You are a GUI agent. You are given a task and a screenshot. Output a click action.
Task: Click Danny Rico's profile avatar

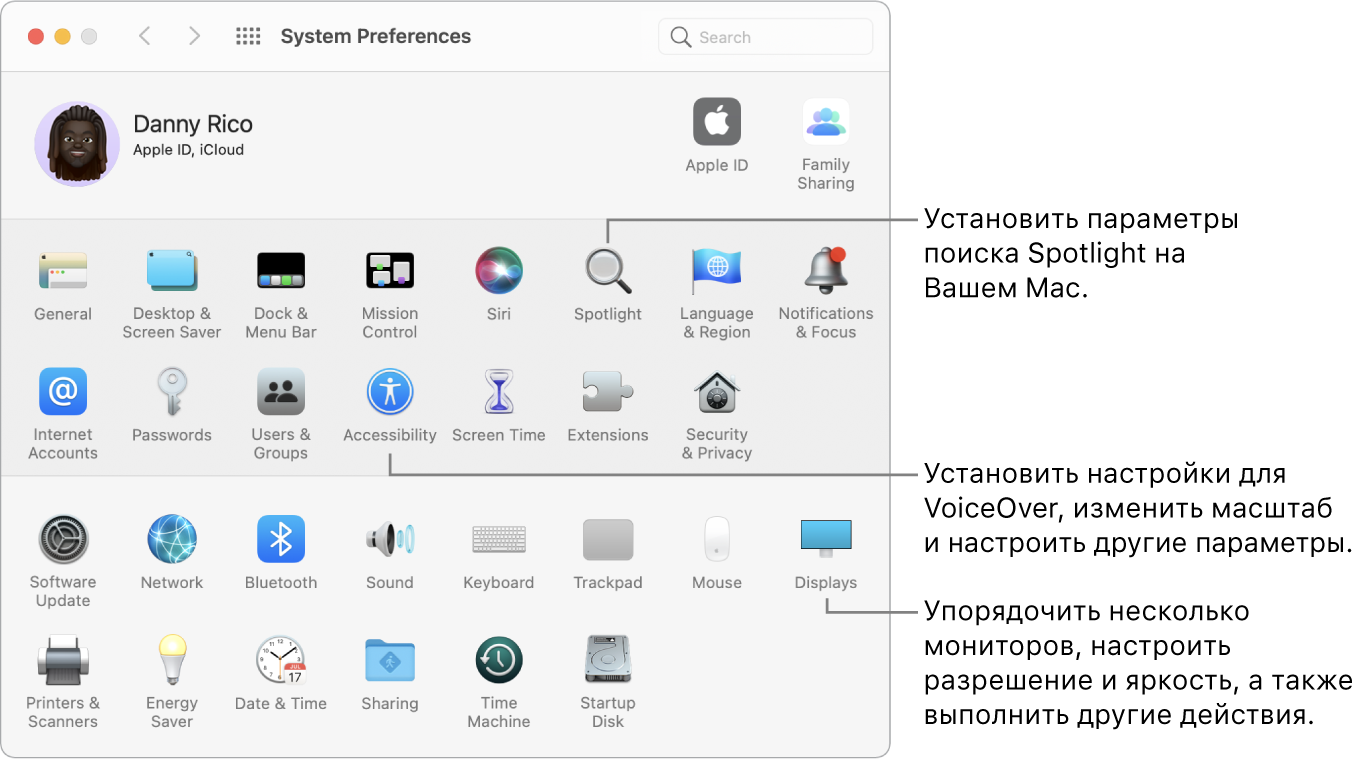77,144
